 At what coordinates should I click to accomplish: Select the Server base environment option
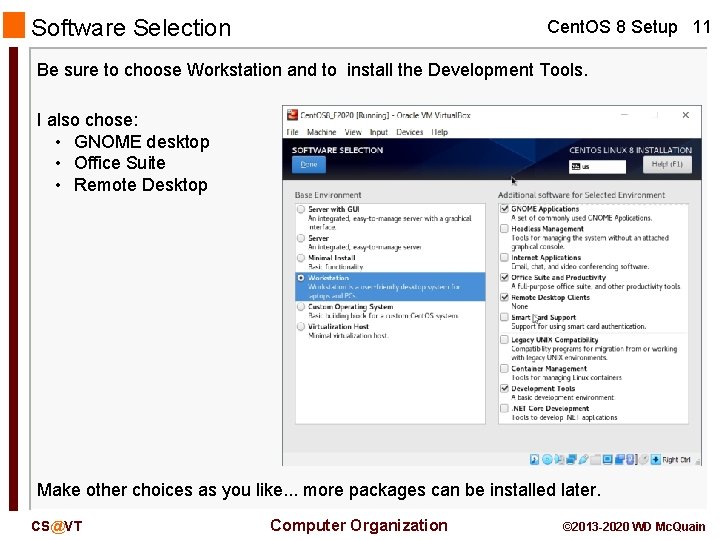301,238
